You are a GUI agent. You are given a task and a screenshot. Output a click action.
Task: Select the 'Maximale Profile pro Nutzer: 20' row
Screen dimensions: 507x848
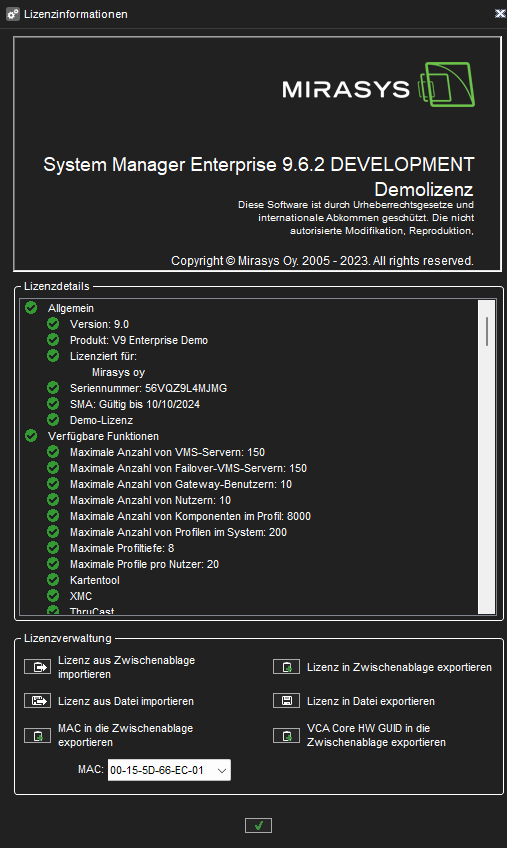tap(144, 564)
